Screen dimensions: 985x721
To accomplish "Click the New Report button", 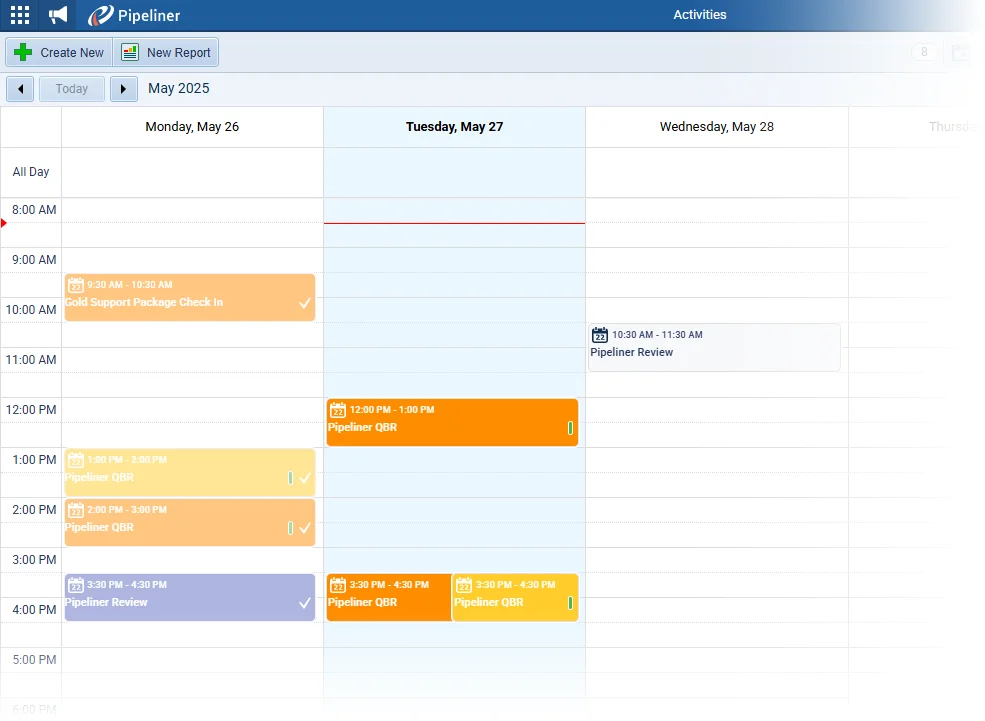I will coord(166,52).
